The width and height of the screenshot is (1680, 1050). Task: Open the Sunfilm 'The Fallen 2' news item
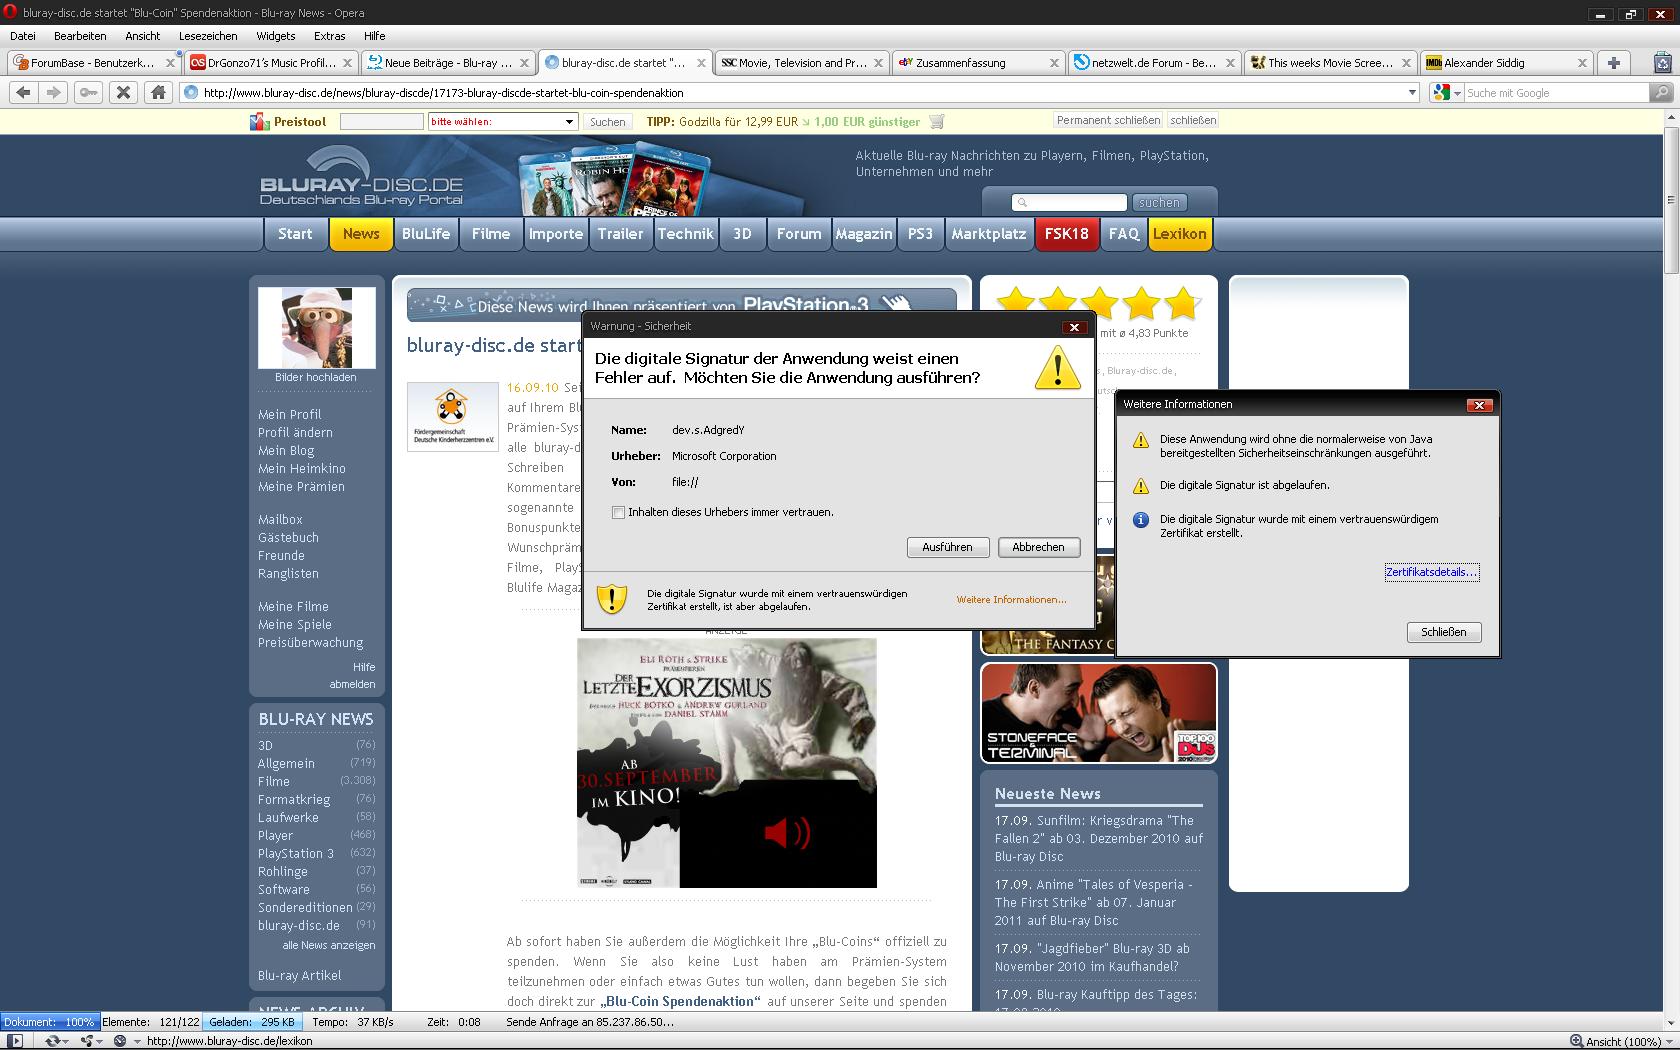coord(1099,838)
